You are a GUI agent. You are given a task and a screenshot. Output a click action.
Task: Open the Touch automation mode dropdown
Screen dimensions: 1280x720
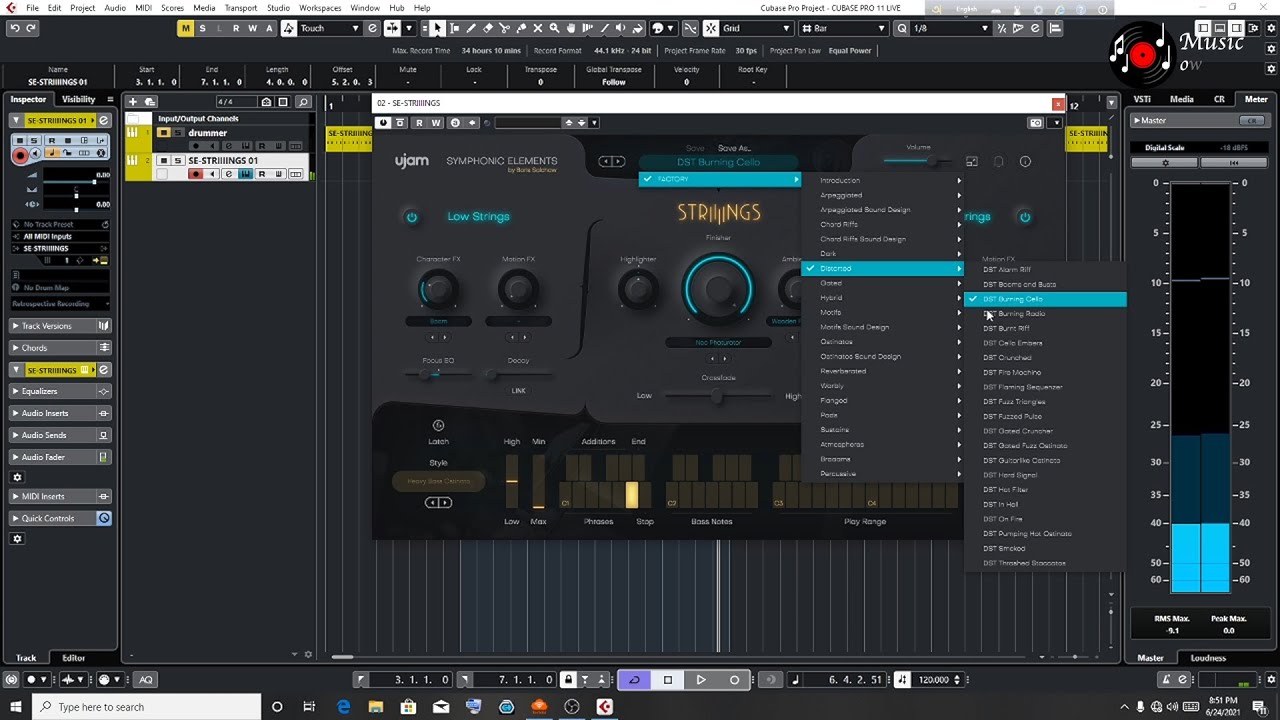328,28
